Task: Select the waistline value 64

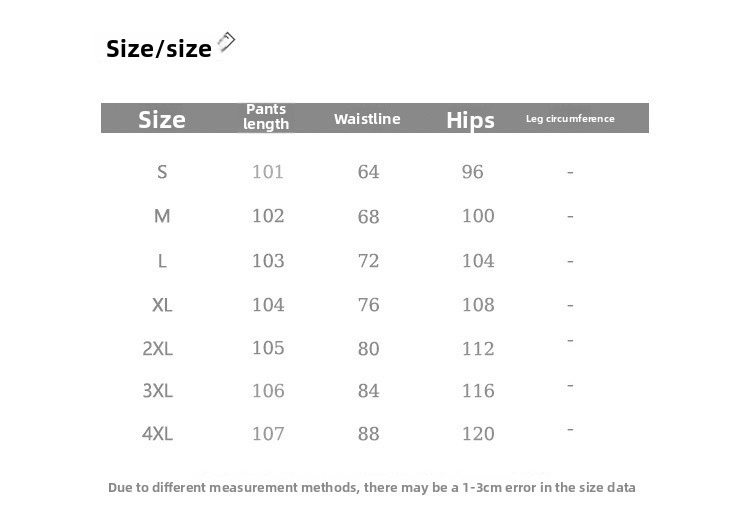Action: point(369,172)
